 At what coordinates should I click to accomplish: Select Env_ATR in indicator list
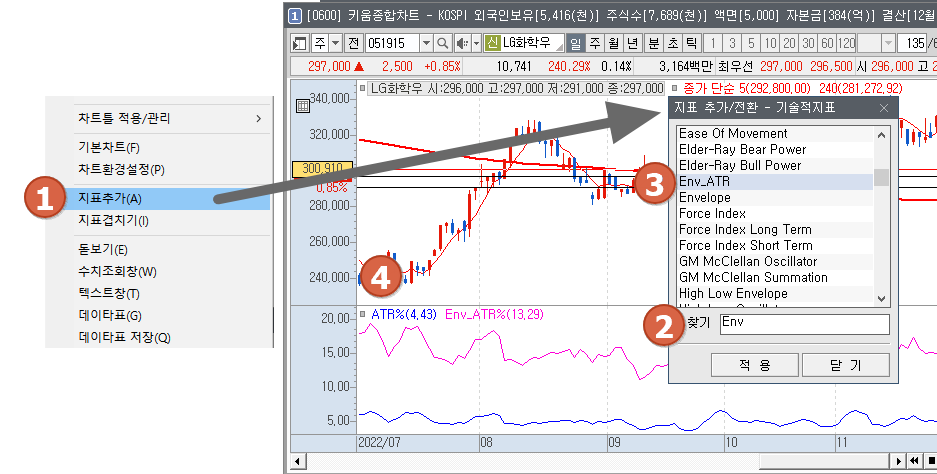click(x=775, y=182)
